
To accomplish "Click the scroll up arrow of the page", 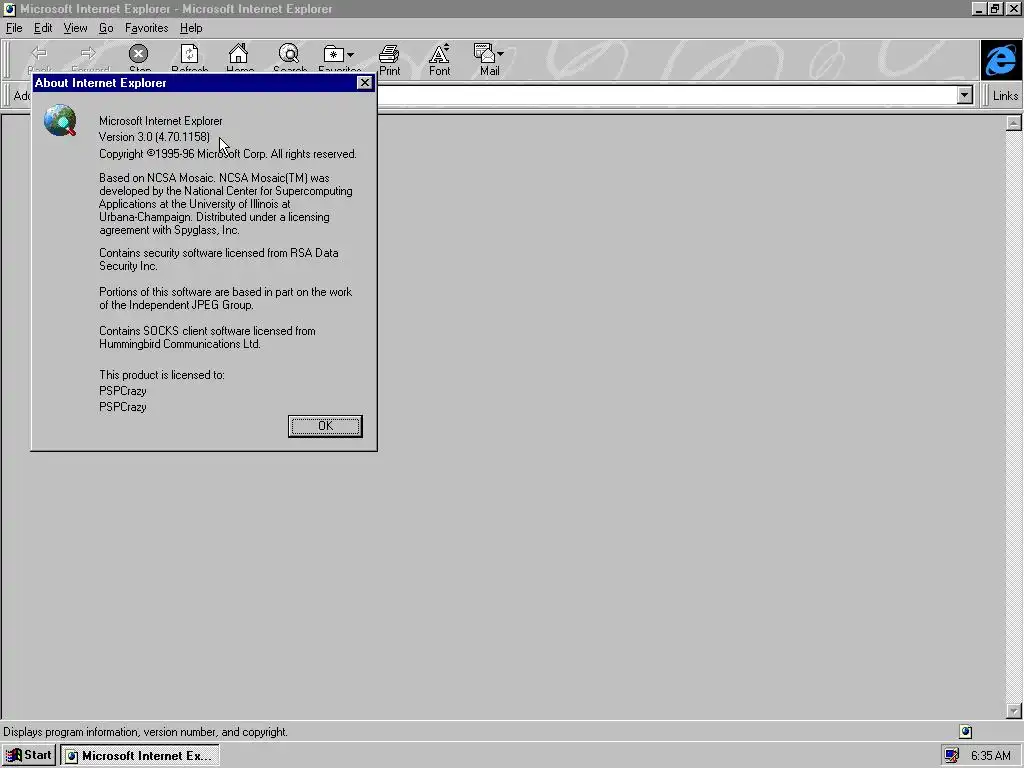I will (1014, 123).
